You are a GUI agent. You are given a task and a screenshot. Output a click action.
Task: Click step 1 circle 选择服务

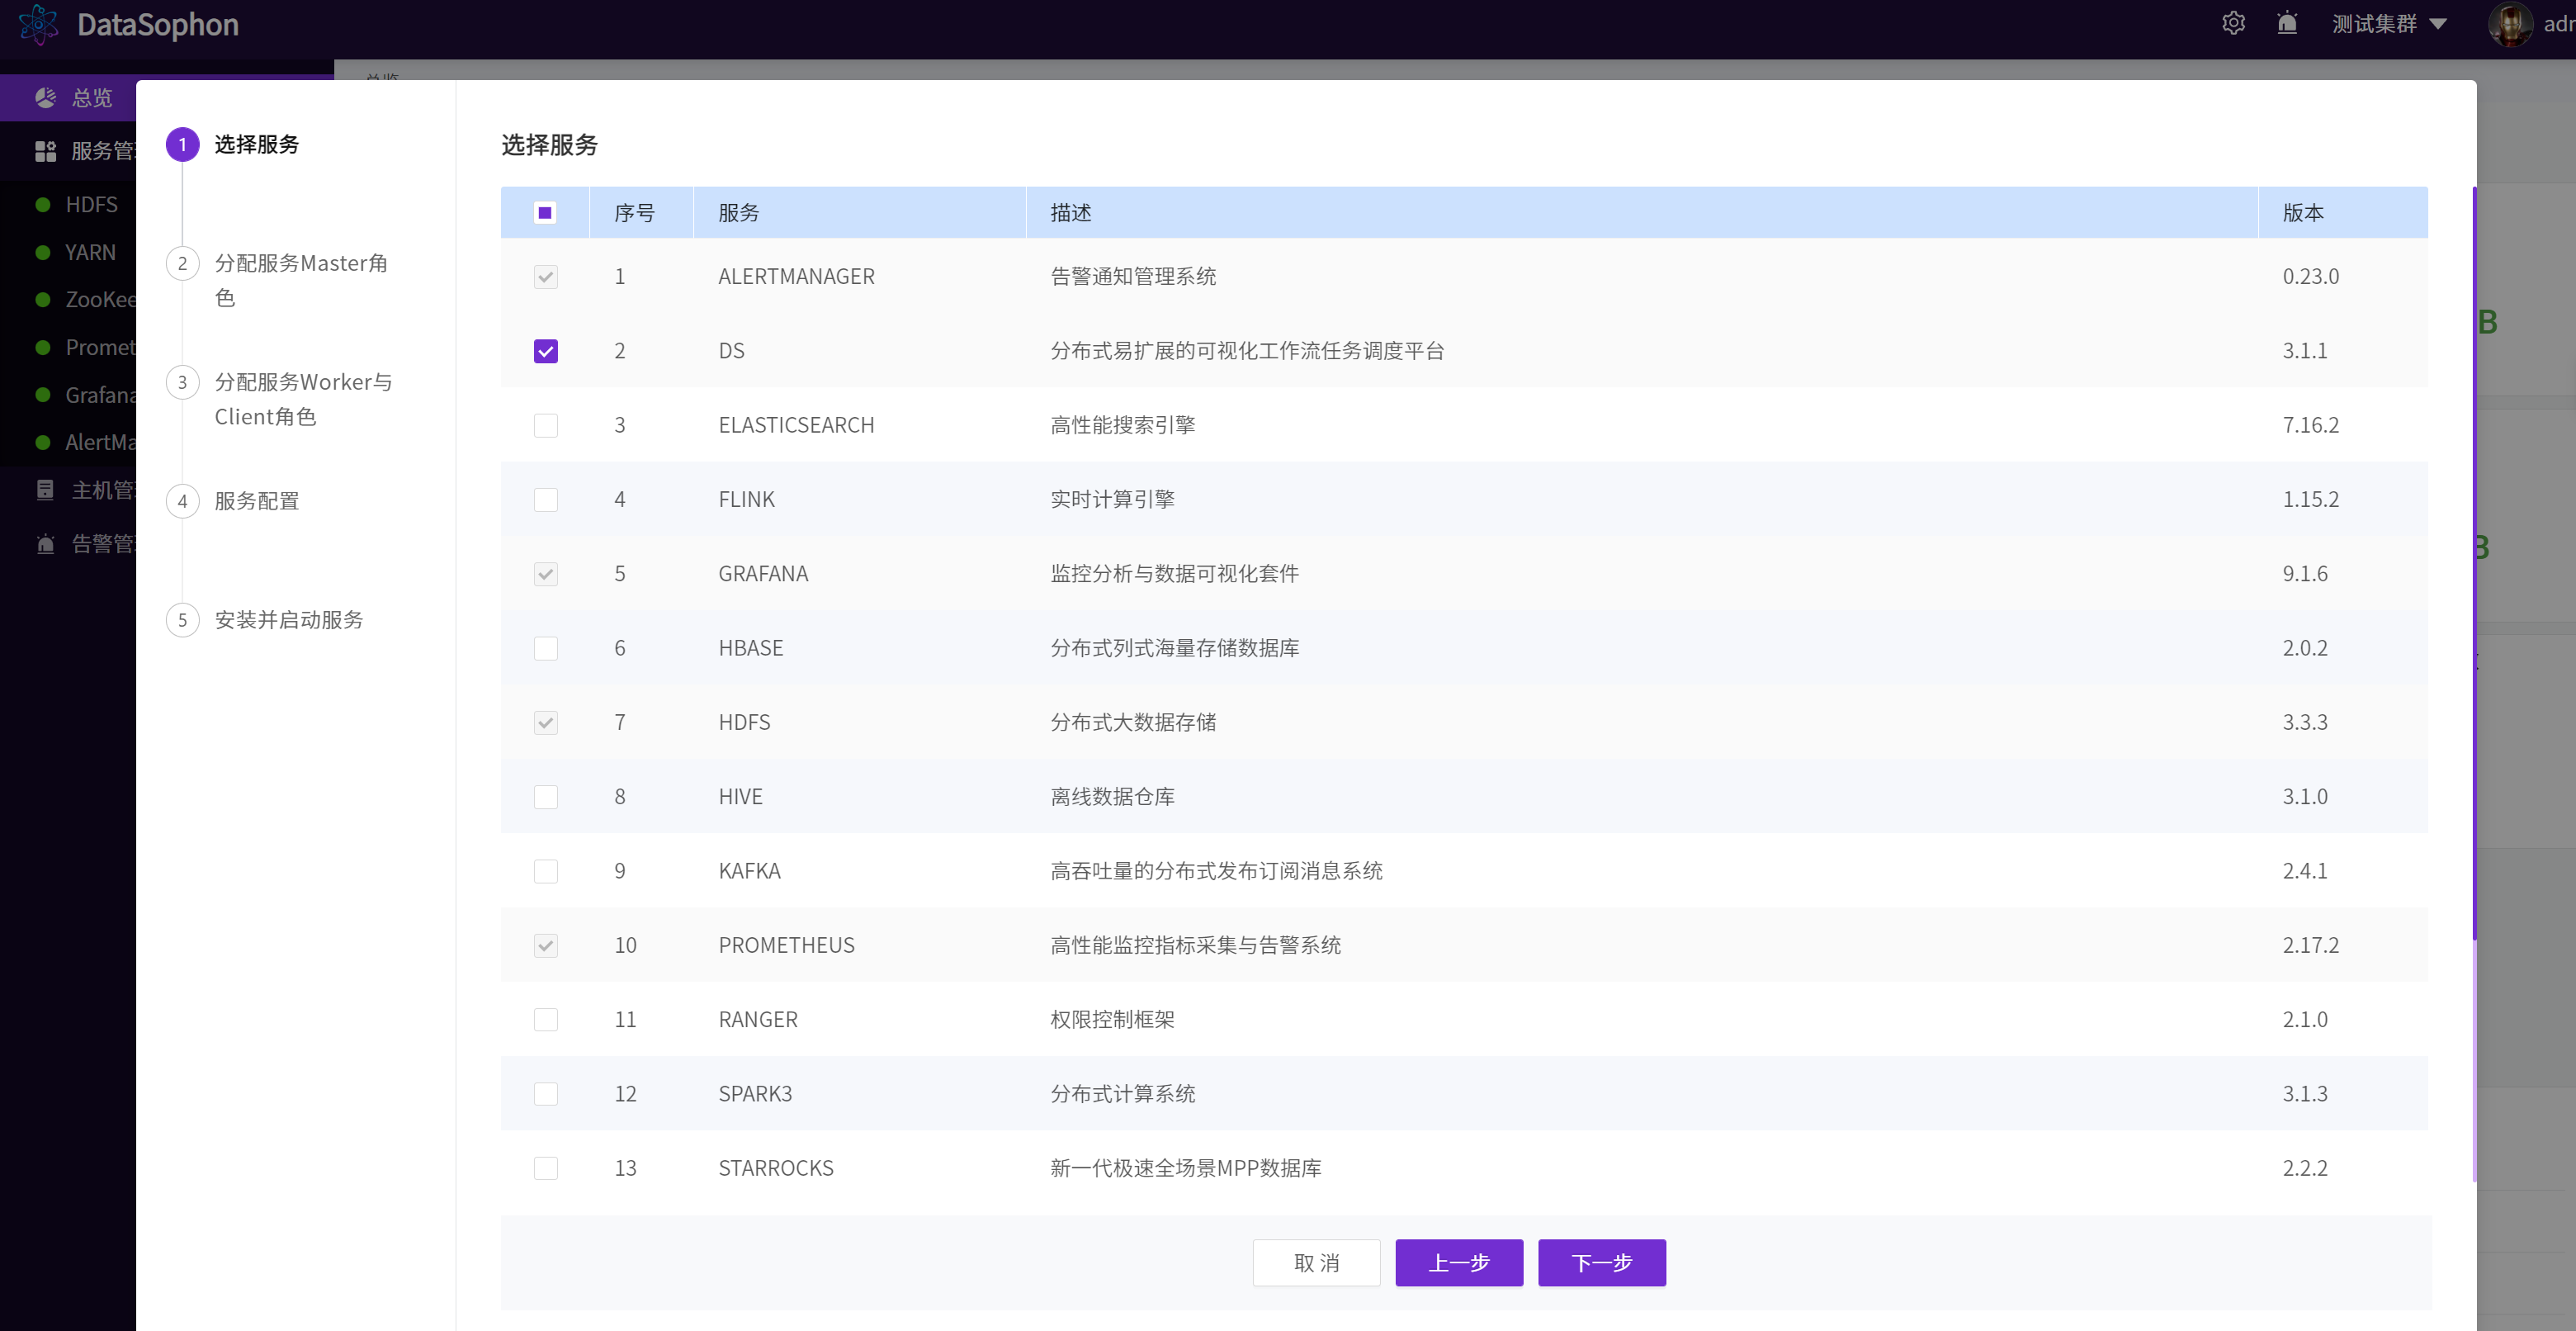(x=182, y=144)
